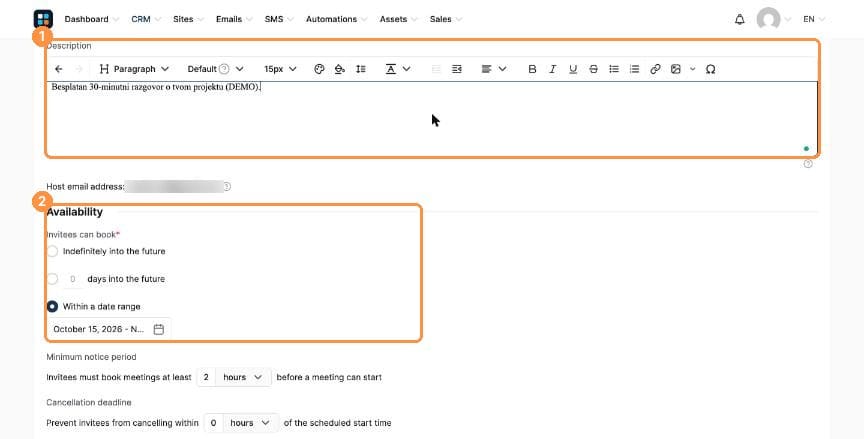Click the undo arrow in the editor toolbar
The height and width of the screenshot is (439, 864).
(x=59, y=69)
